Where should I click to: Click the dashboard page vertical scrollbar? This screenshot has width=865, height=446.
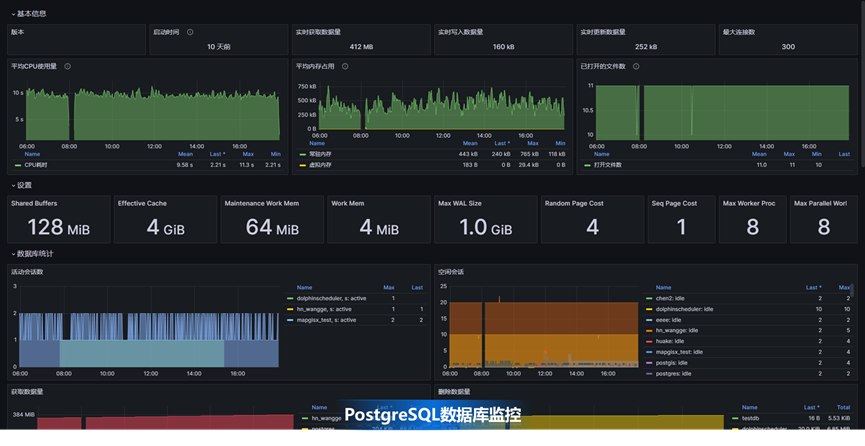click(862, 83)
